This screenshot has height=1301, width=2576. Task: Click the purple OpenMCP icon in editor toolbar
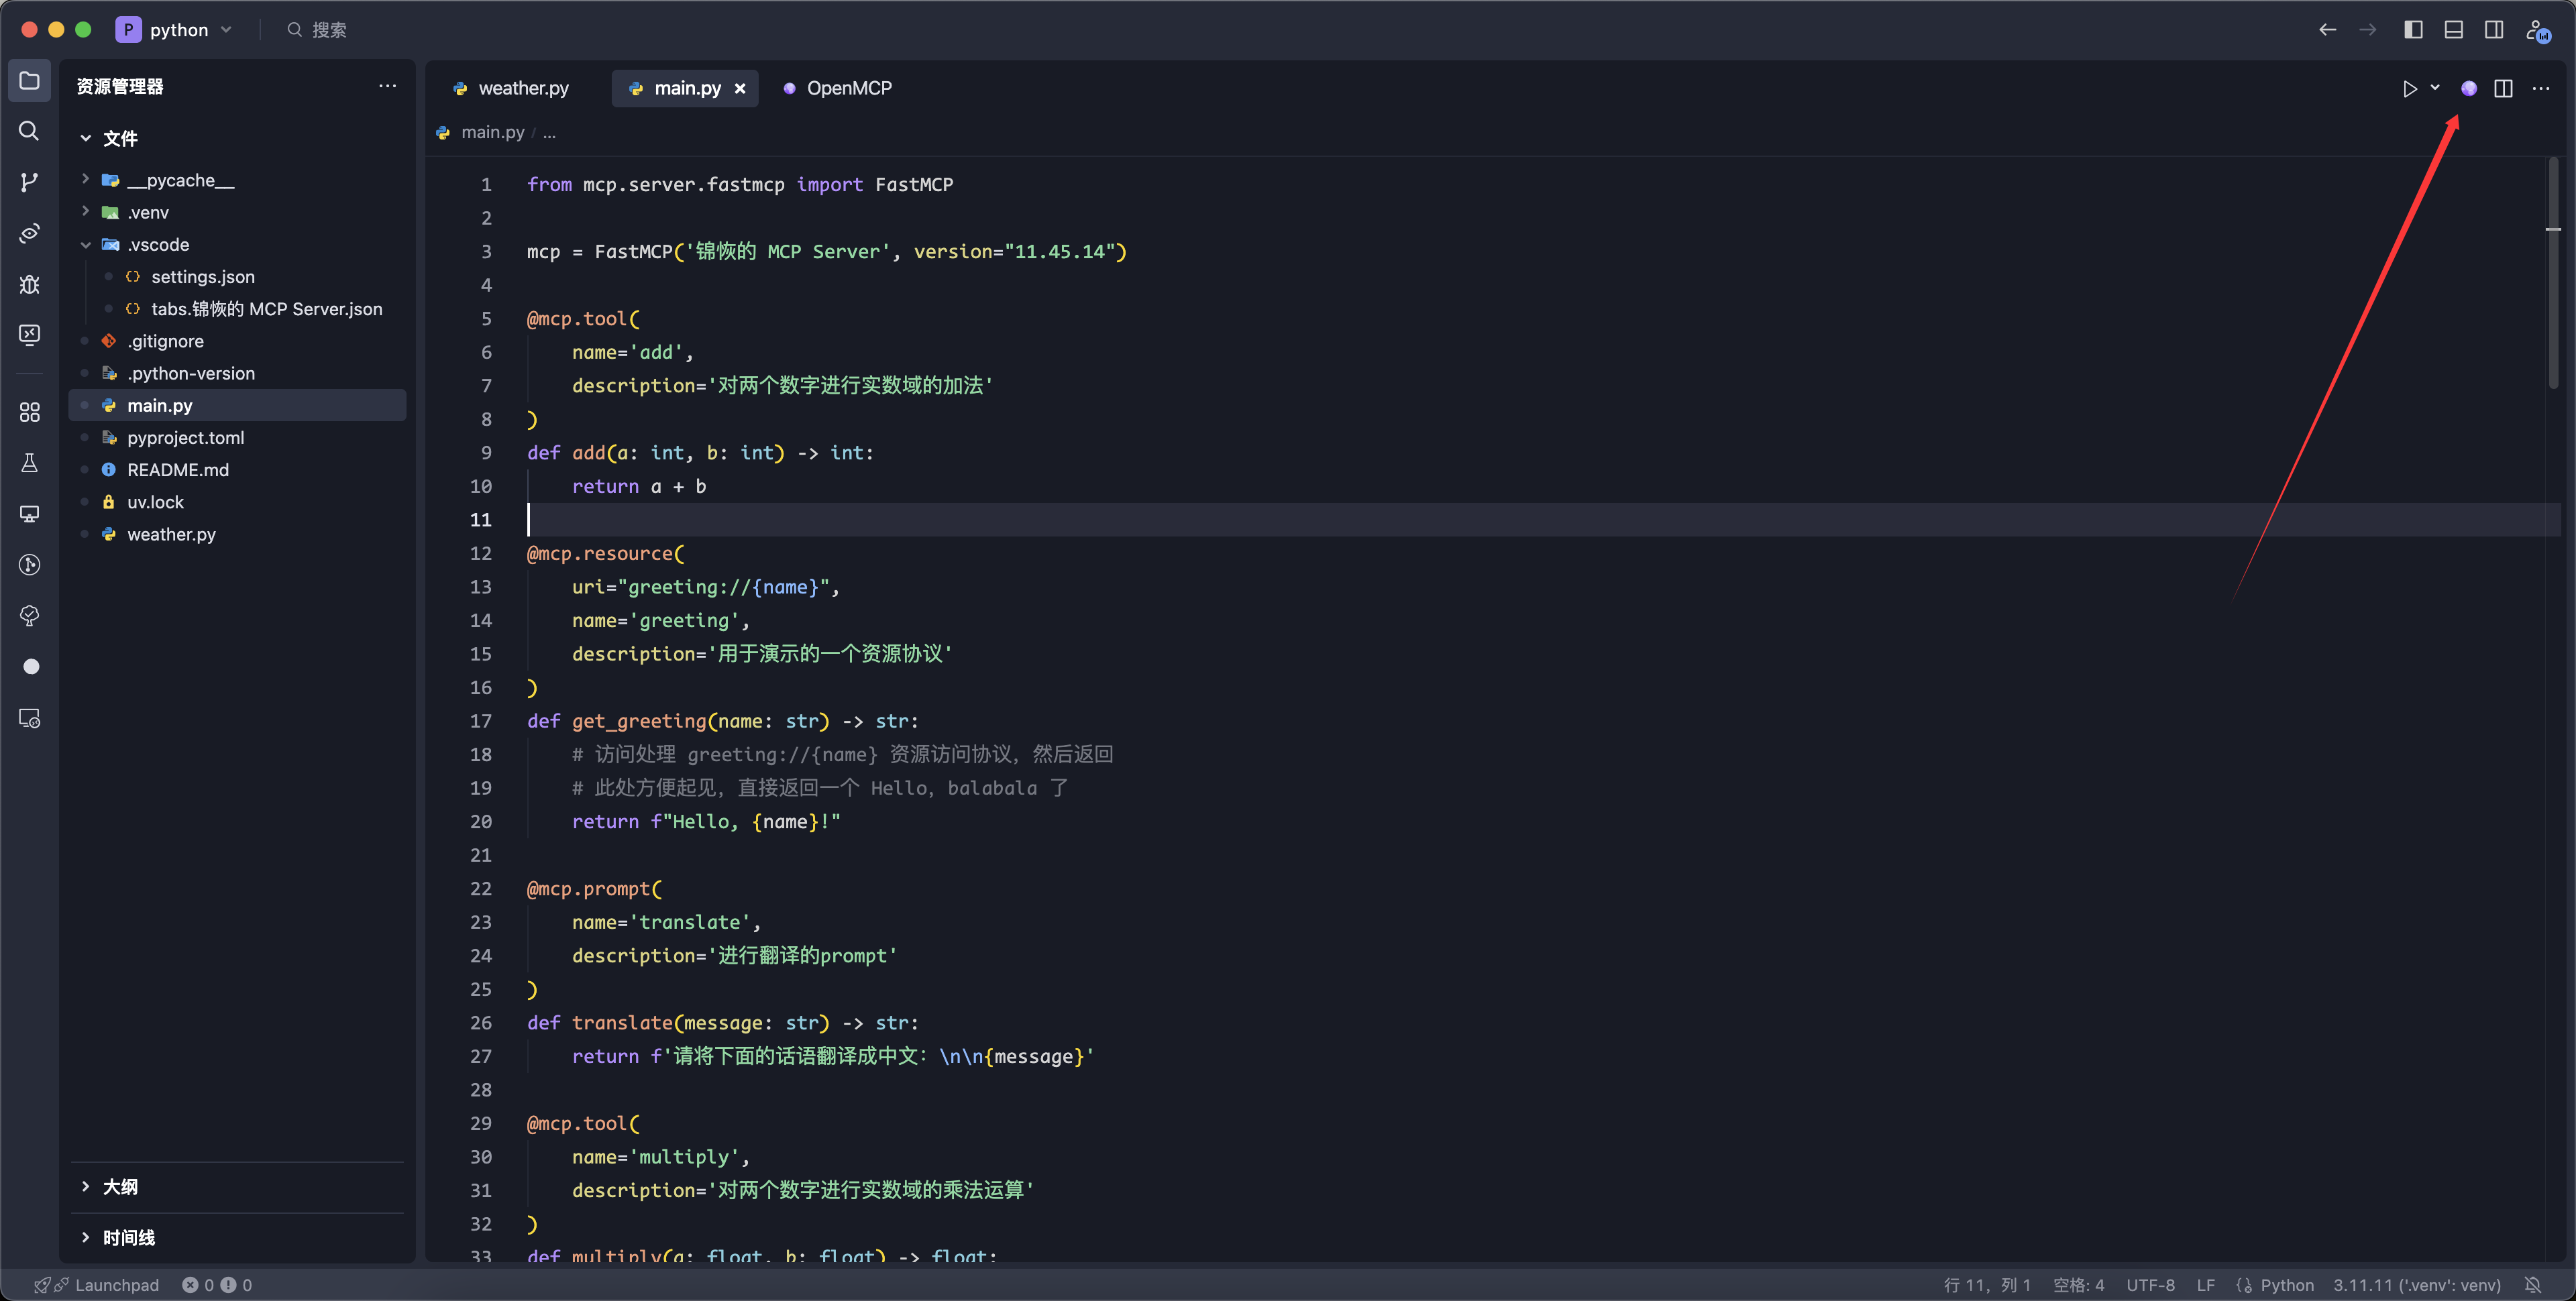click(x=2468, y=88)
